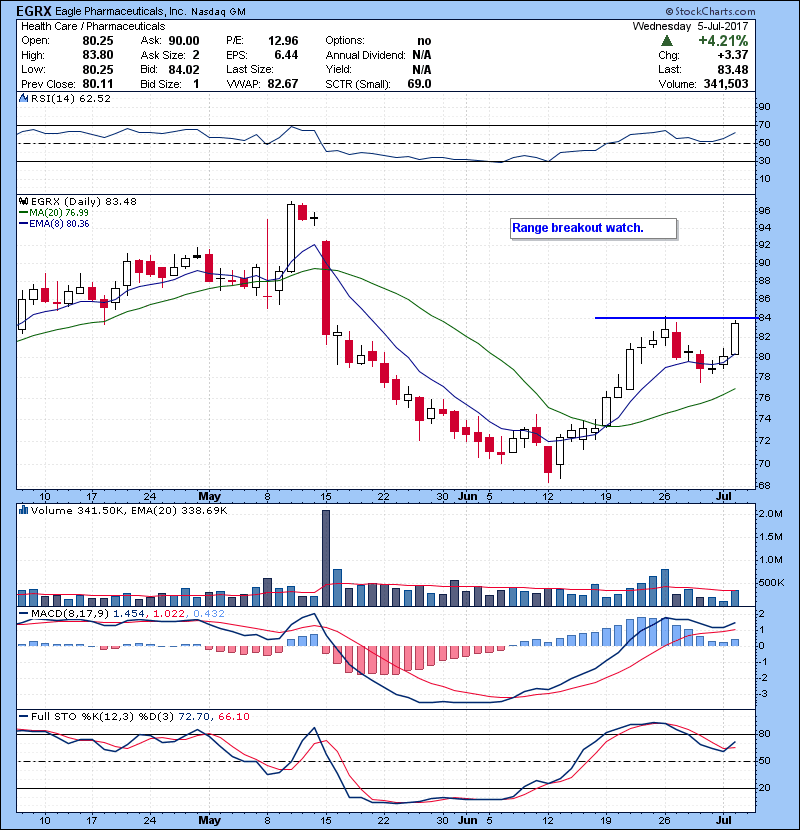Viewport: 800px width, 830px height.
Task: Click the Prev Close value 80.11
Action: coord(98,84)
